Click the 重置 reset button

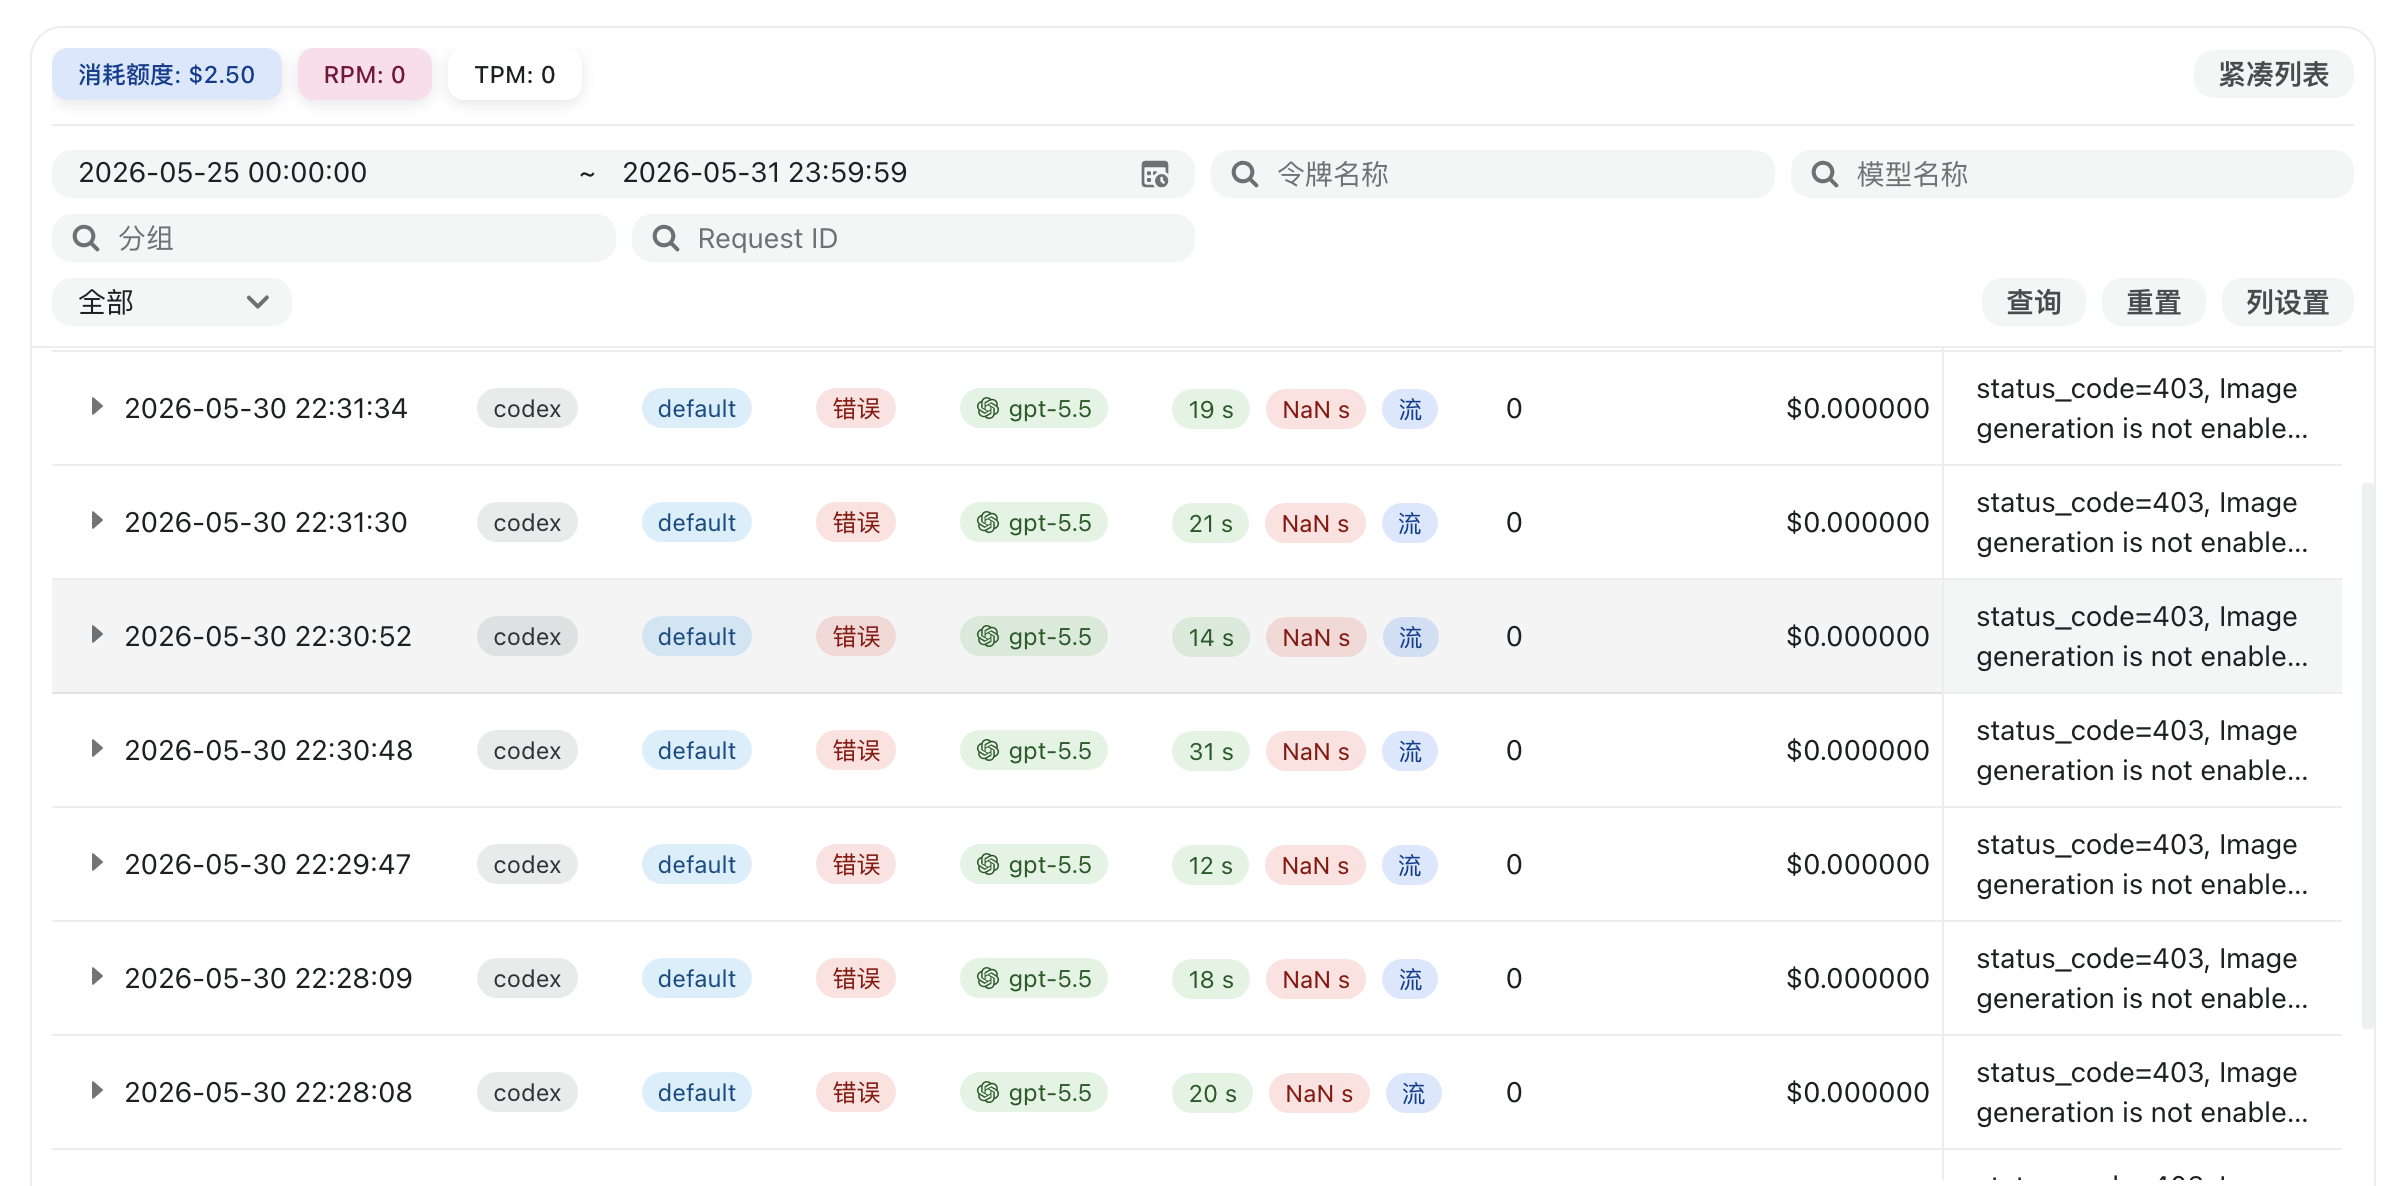pos(2153,302)
